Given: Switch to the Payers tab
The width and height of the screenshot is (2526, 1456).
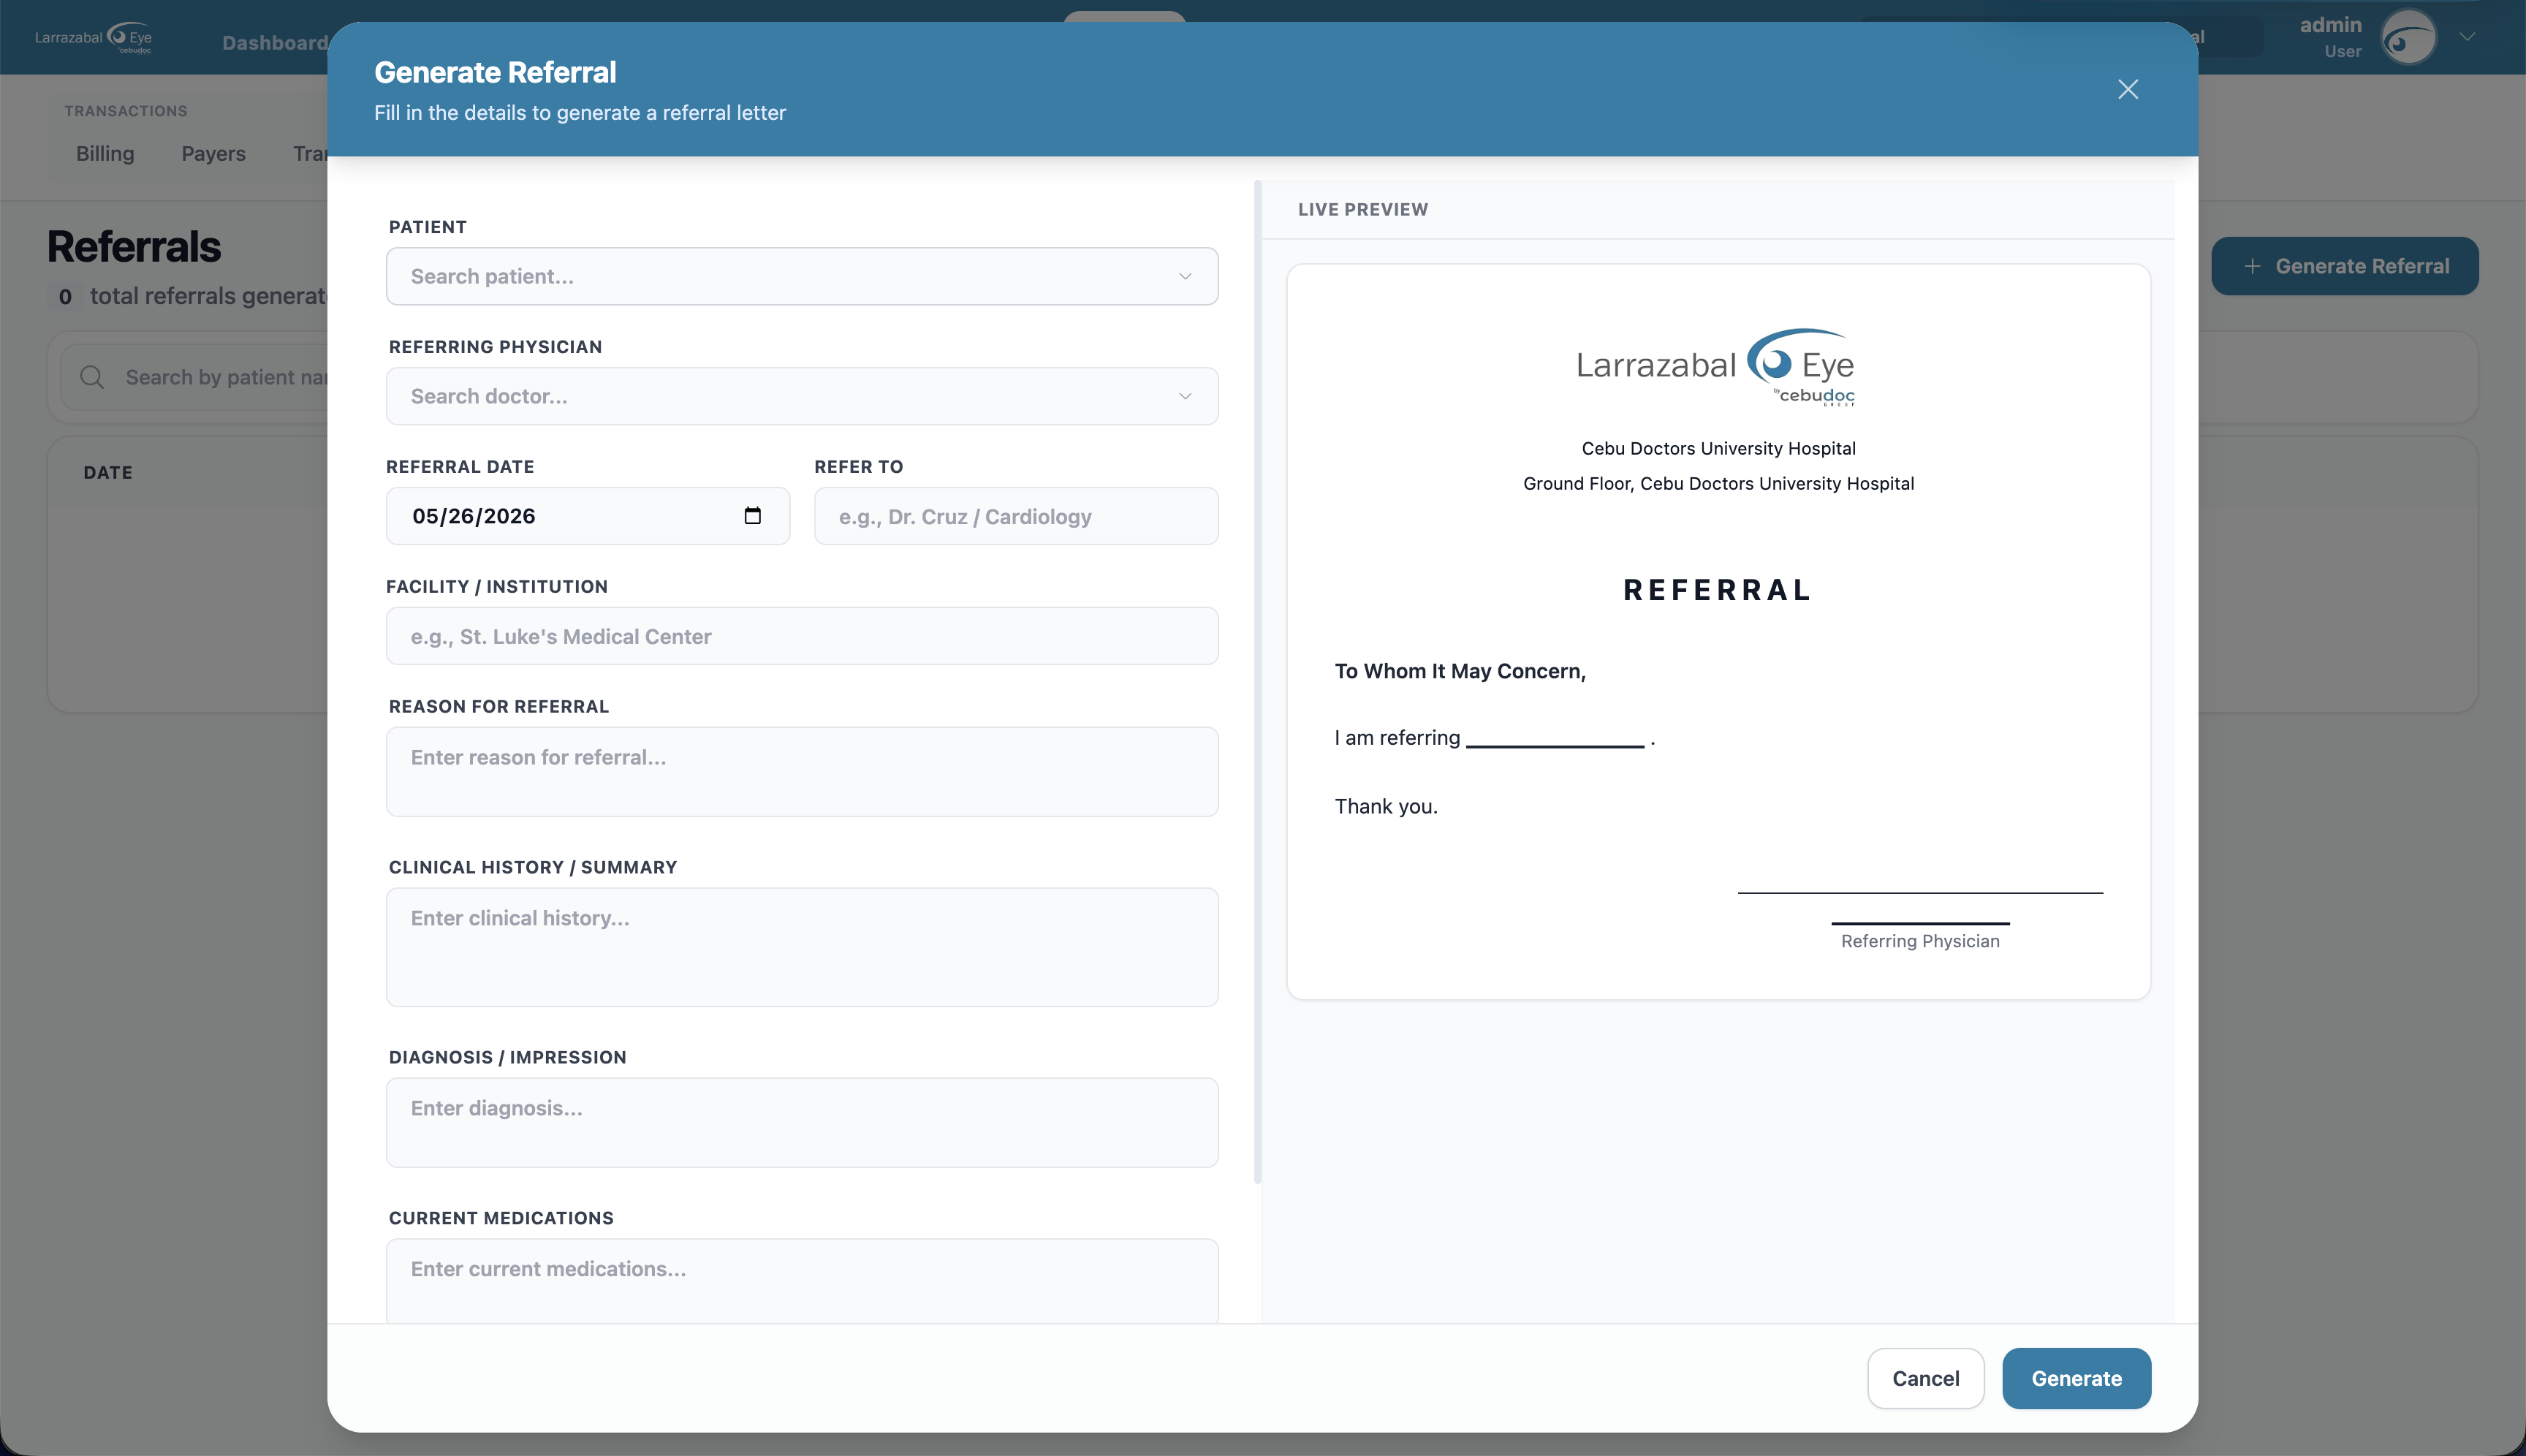Looking at the screenshot, I should point(213,153).
